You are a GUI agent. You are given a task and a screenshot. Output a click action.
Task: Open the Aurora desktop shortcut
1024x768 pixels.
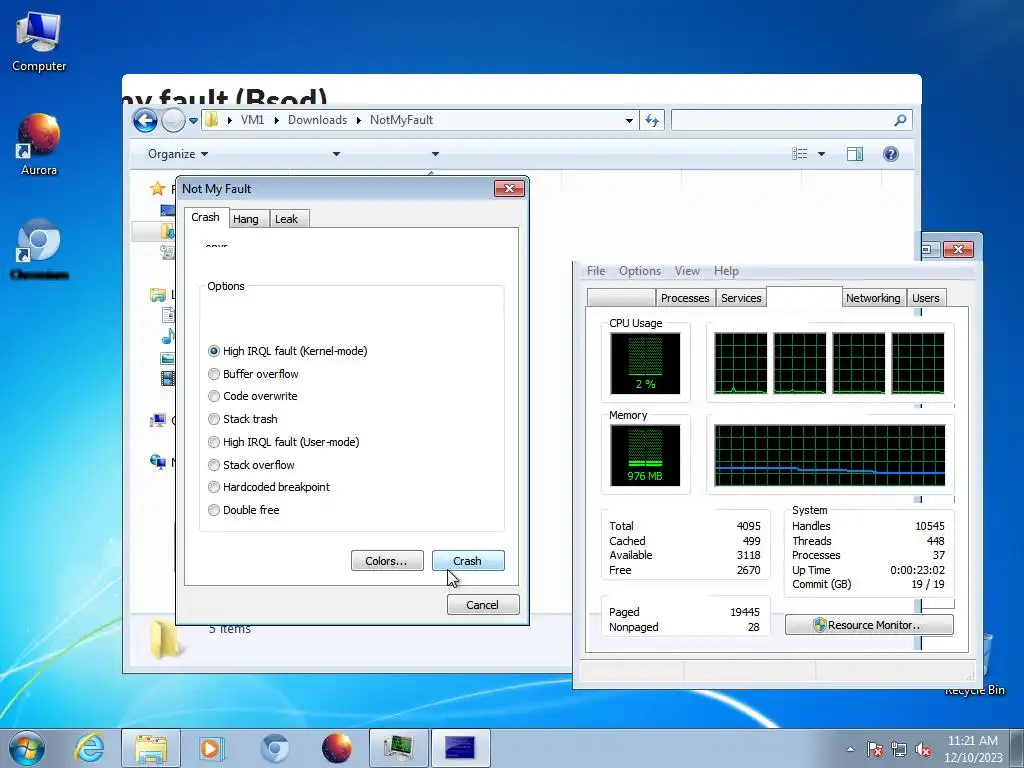(x=39, y=145)
